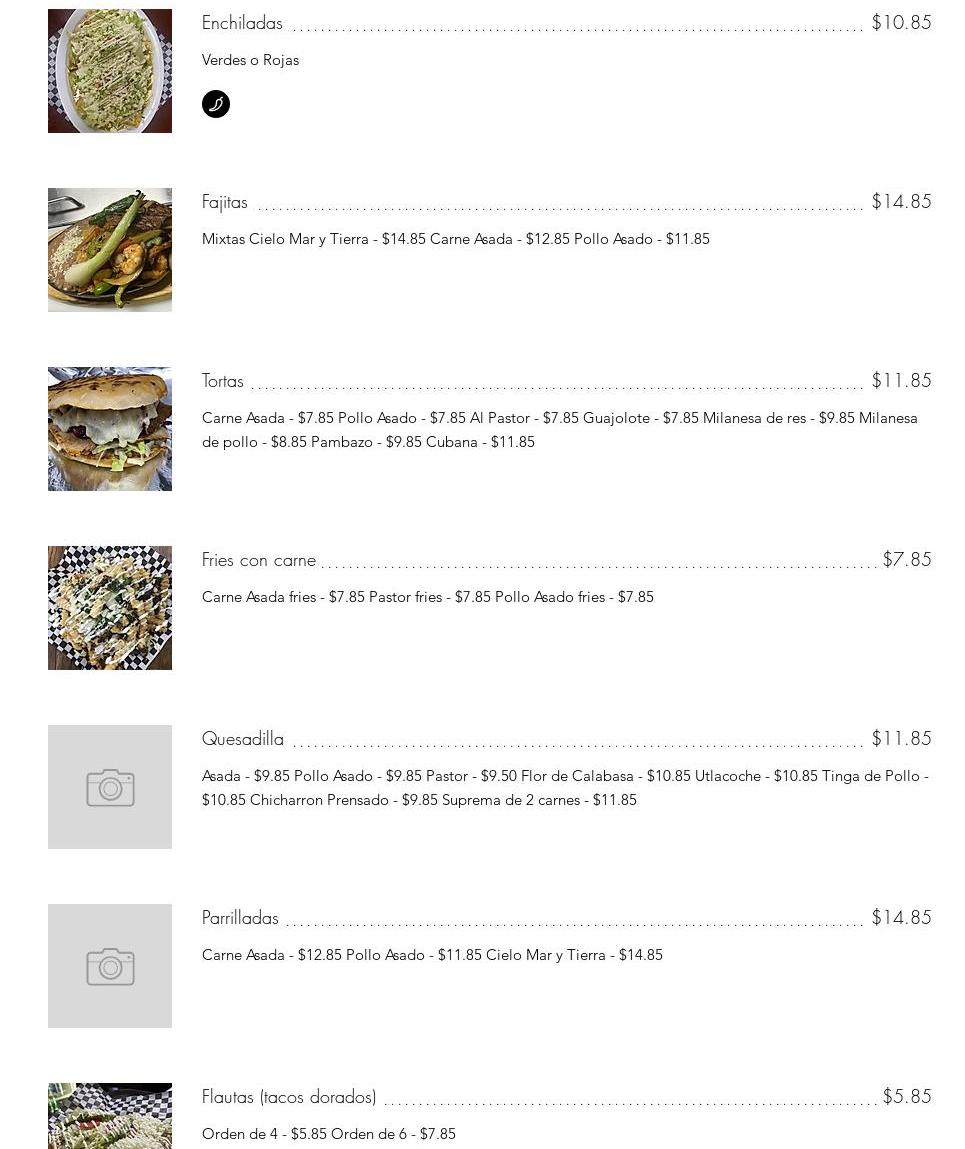View the Fries con carne photo
The height and width of the screenshot is (1149, 965).
pyautogui.click(x=110, y=608)
